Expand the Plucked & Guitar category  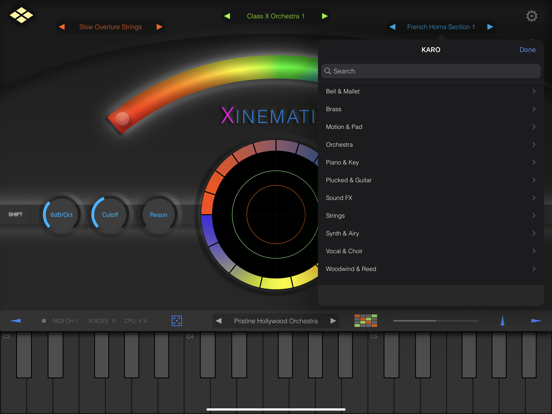(431, 180)
